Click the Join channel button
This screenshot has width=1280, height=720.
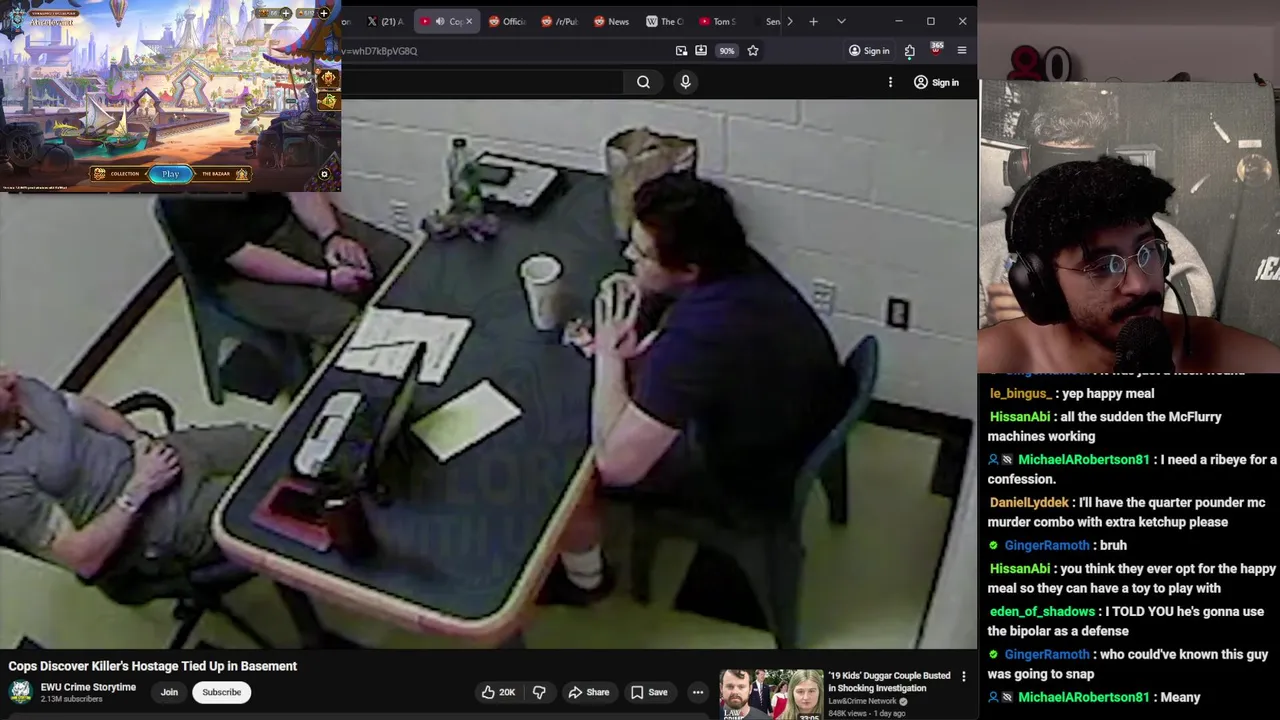point(169,692)
